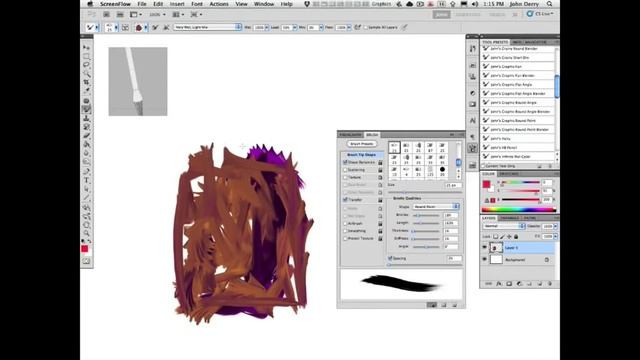The image size is (640, 360).
Task: Select Layer 1 in Layers panel
Action: (520, 247)
